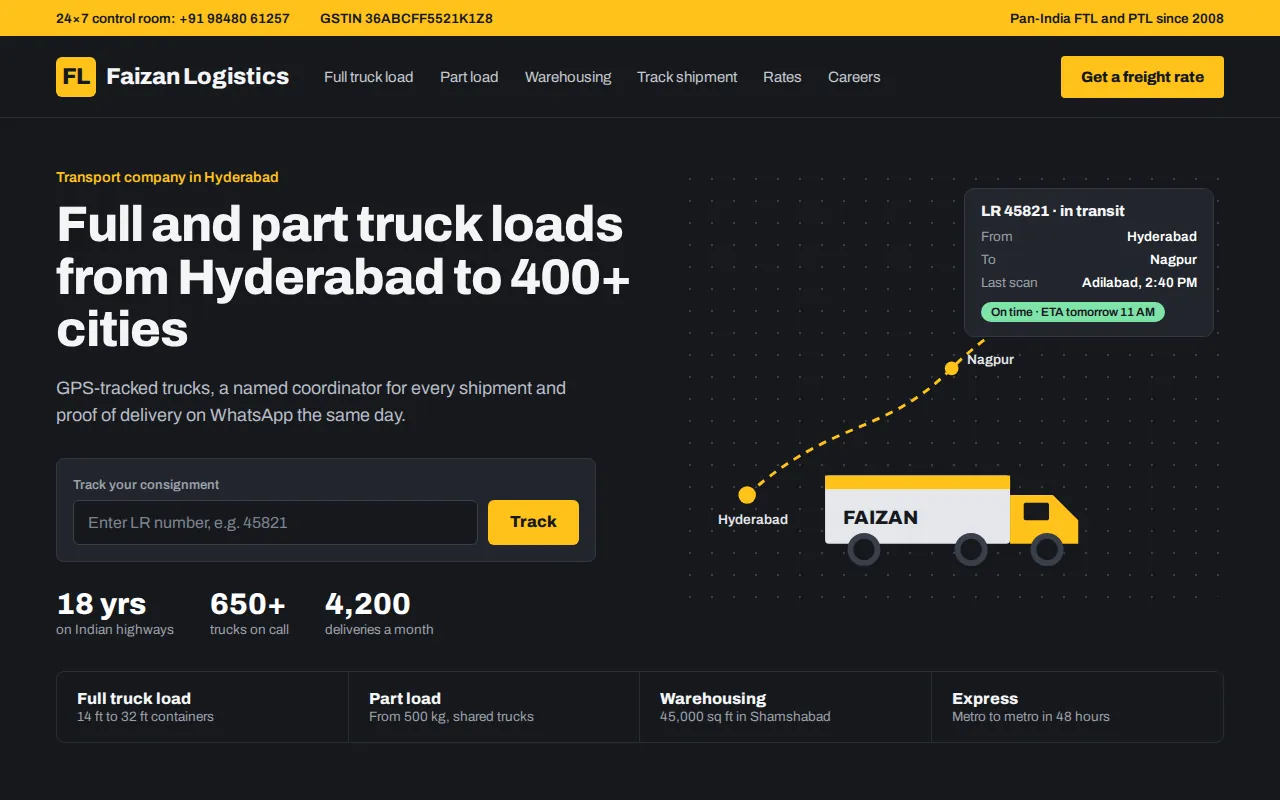This screenshot has height=800, width=1280.
Task: Click the Nagpur label beside the route dot
Action: pyautogui.click(x=990, y=359)
